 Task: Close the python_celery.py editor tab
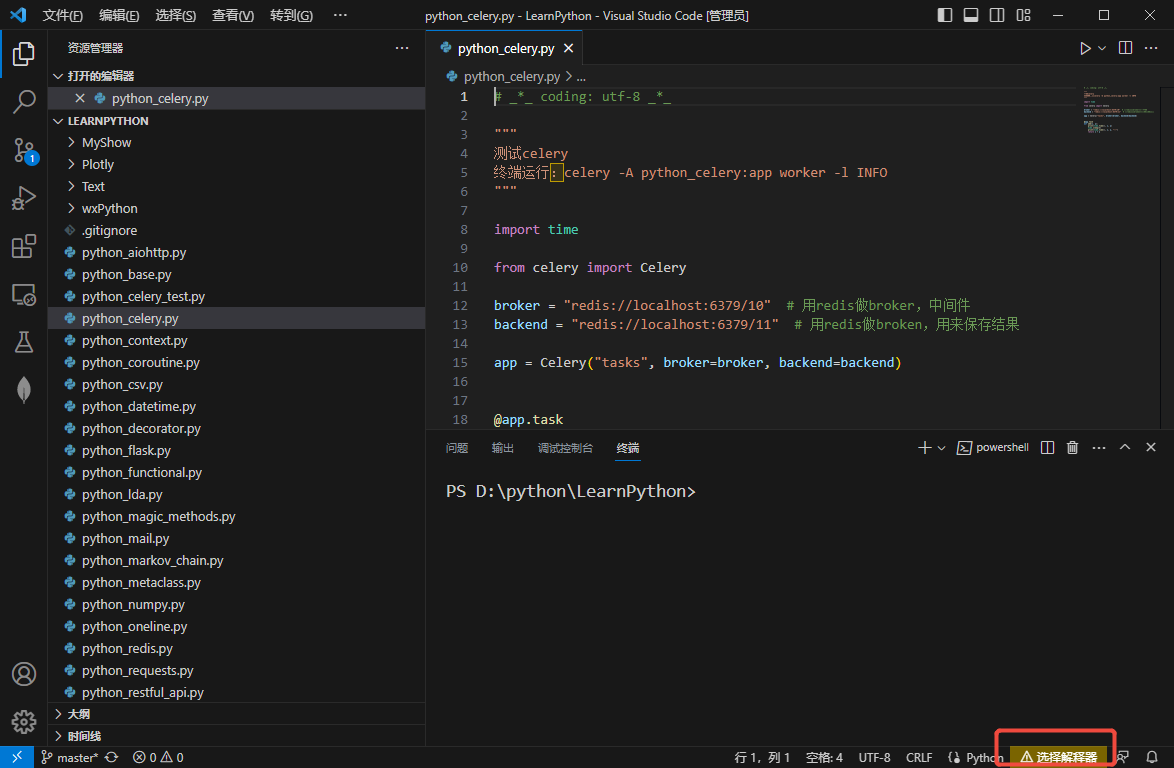(568, 48)
